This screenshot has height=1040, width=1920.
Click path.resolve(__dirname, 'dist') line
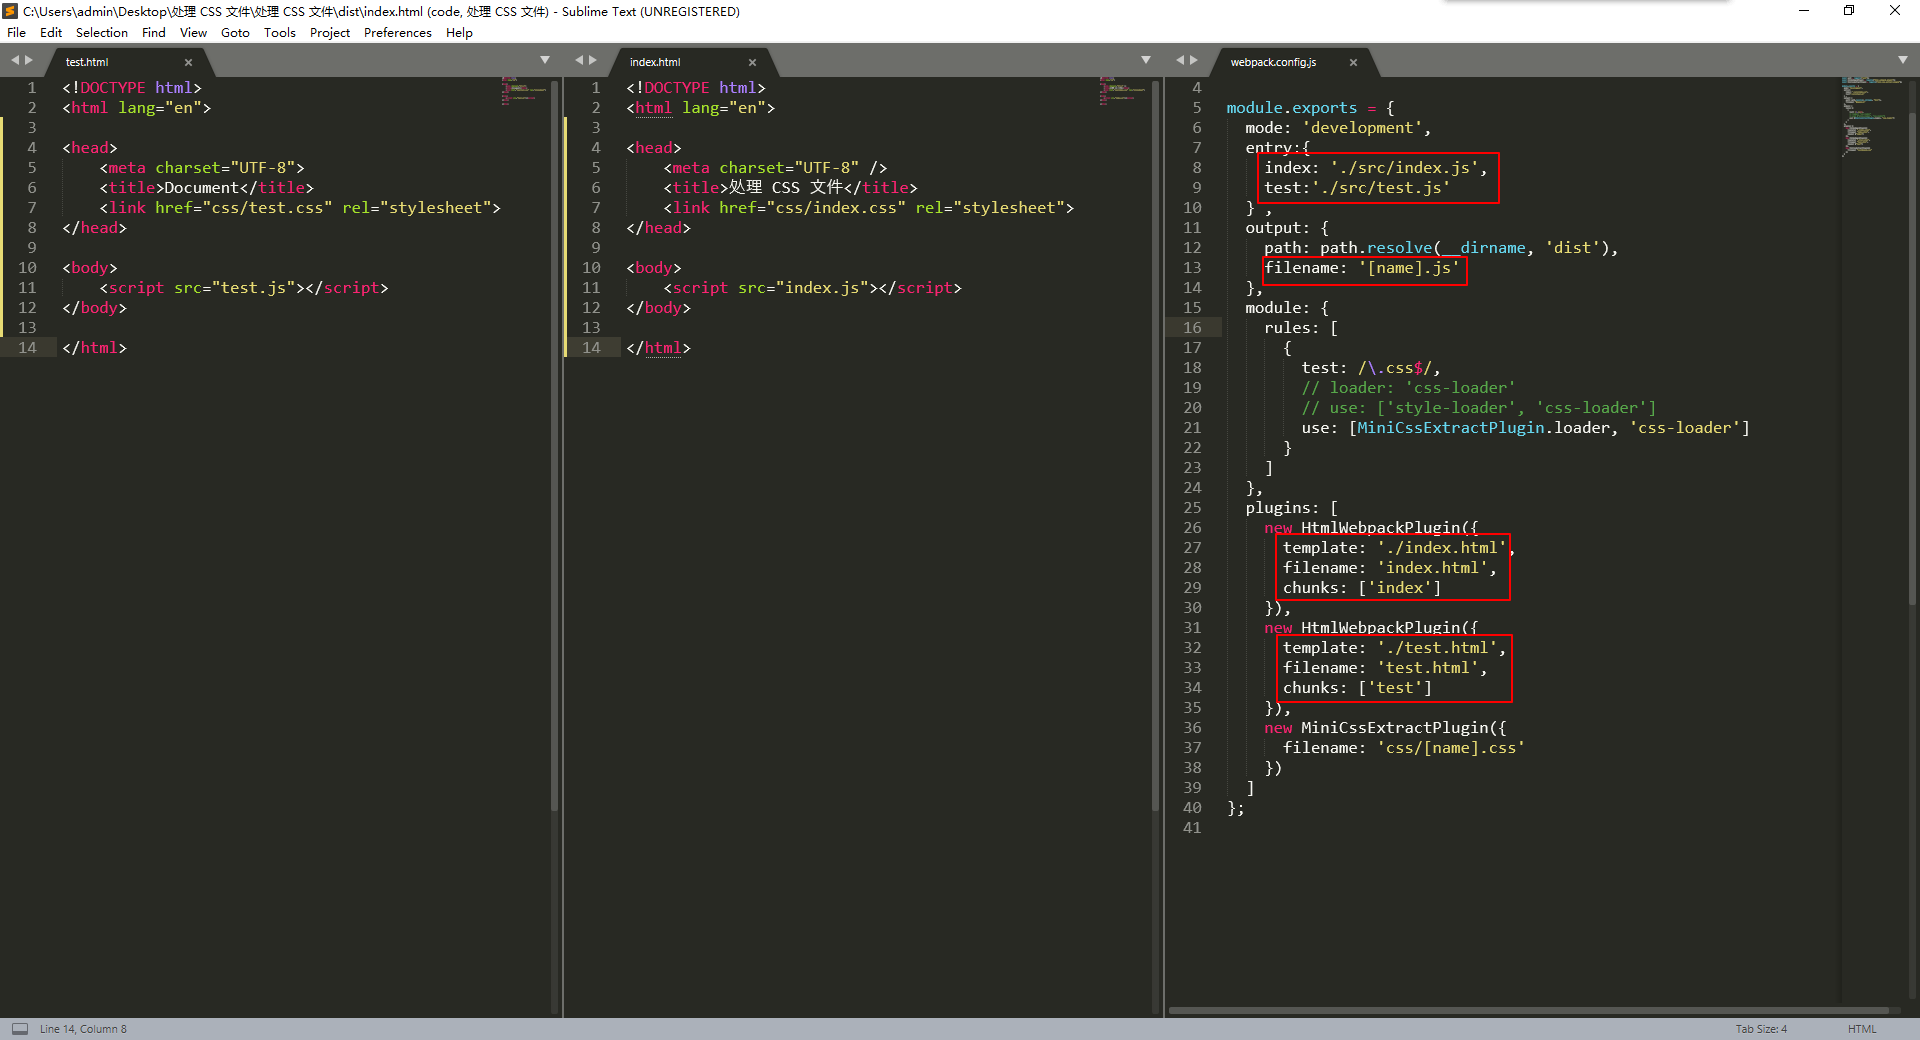1441,248
